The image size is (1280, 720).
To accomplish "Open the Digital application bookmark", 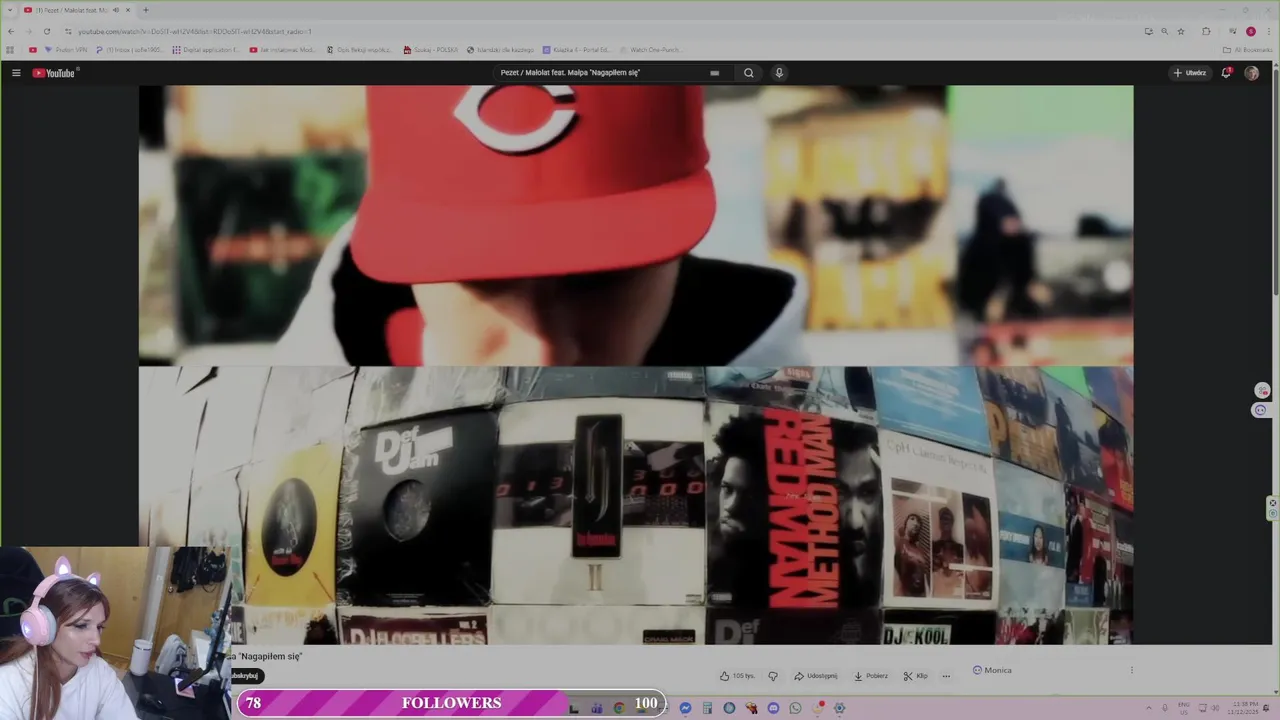I will point(205,49).
